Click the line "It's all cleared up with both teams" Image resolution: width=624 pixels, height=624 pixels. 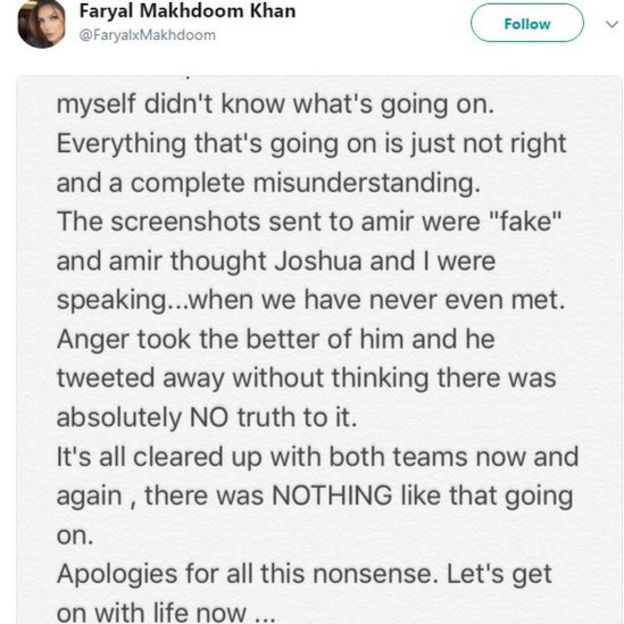tap(317, 457)
